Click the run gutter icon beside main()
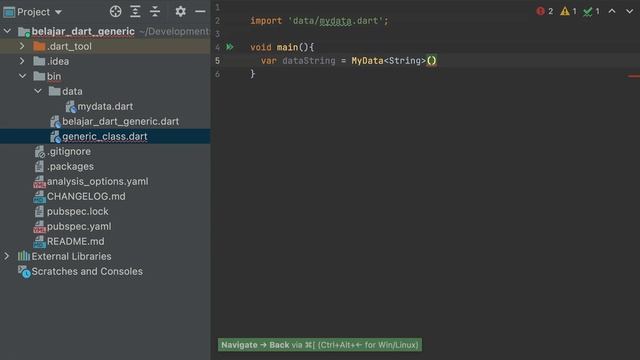Image resolution: width=640 pixels, height=360 pixels. pos(230,47)
